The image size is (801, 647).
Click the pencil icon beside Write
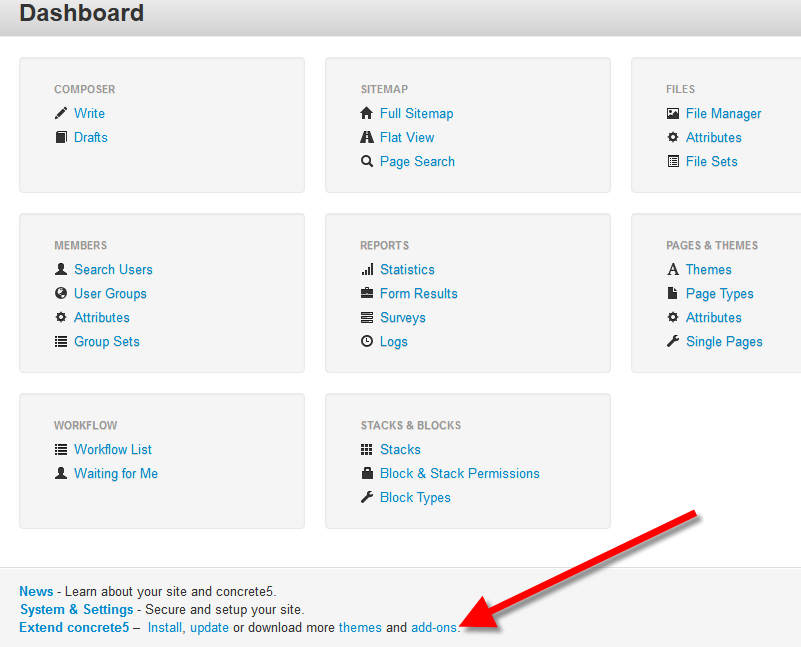click(x=61, y=114)
